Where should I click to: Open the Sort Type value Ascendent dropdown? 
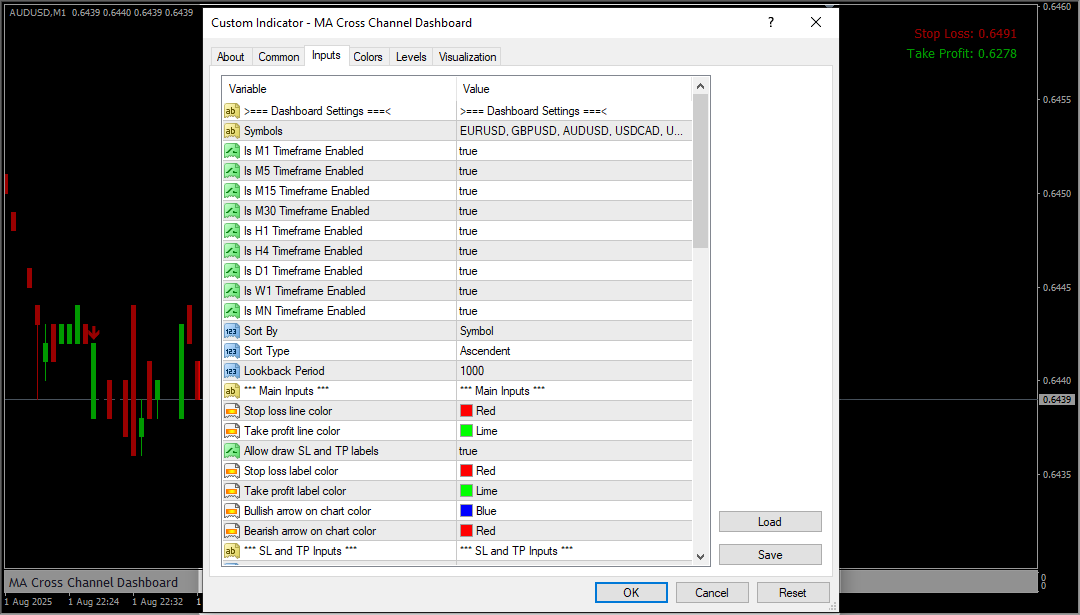573,351
